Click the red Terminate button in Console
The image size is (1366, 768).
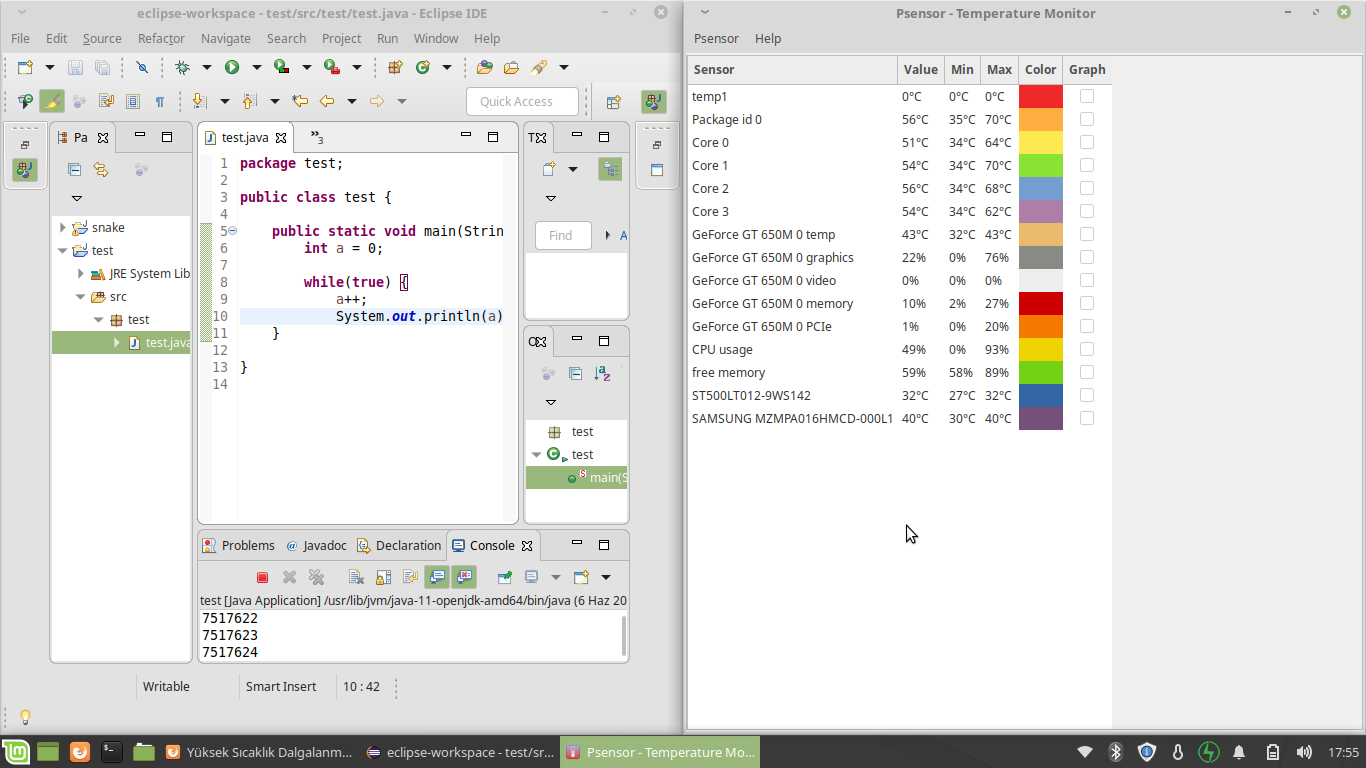coord(262,577)
